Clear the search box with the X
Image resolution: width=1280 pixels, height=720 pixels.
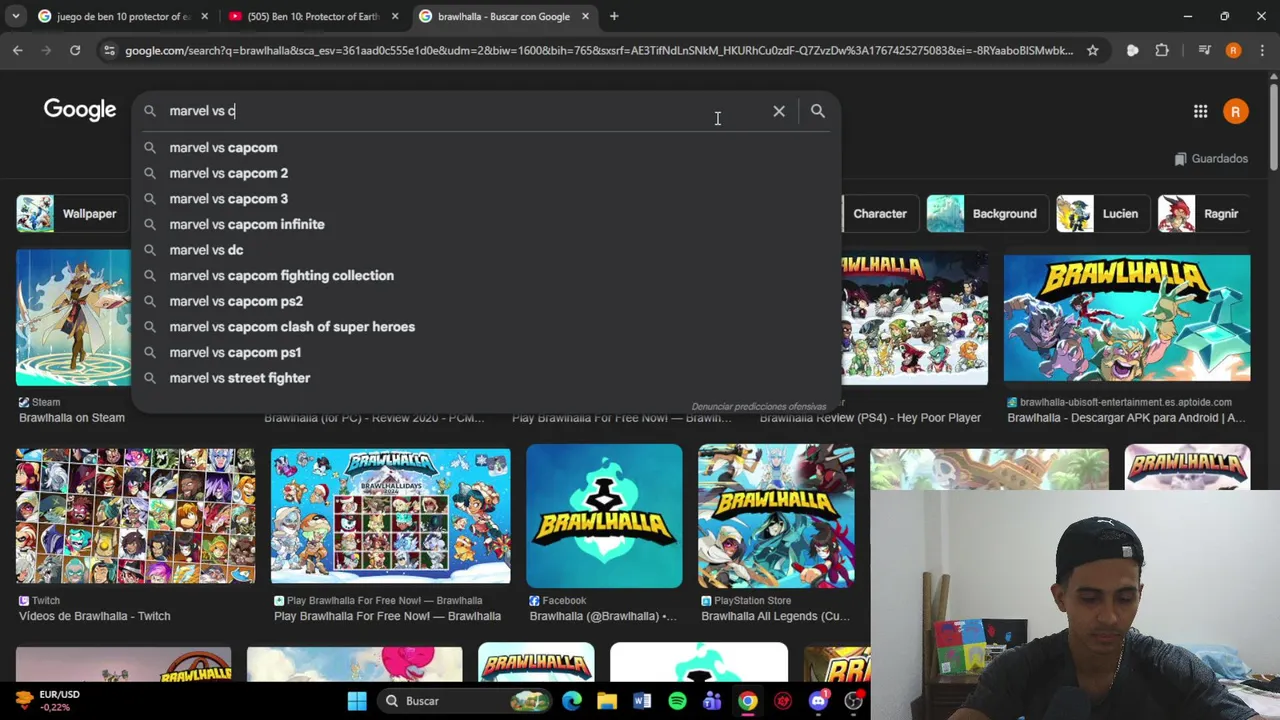click(779, 111)
